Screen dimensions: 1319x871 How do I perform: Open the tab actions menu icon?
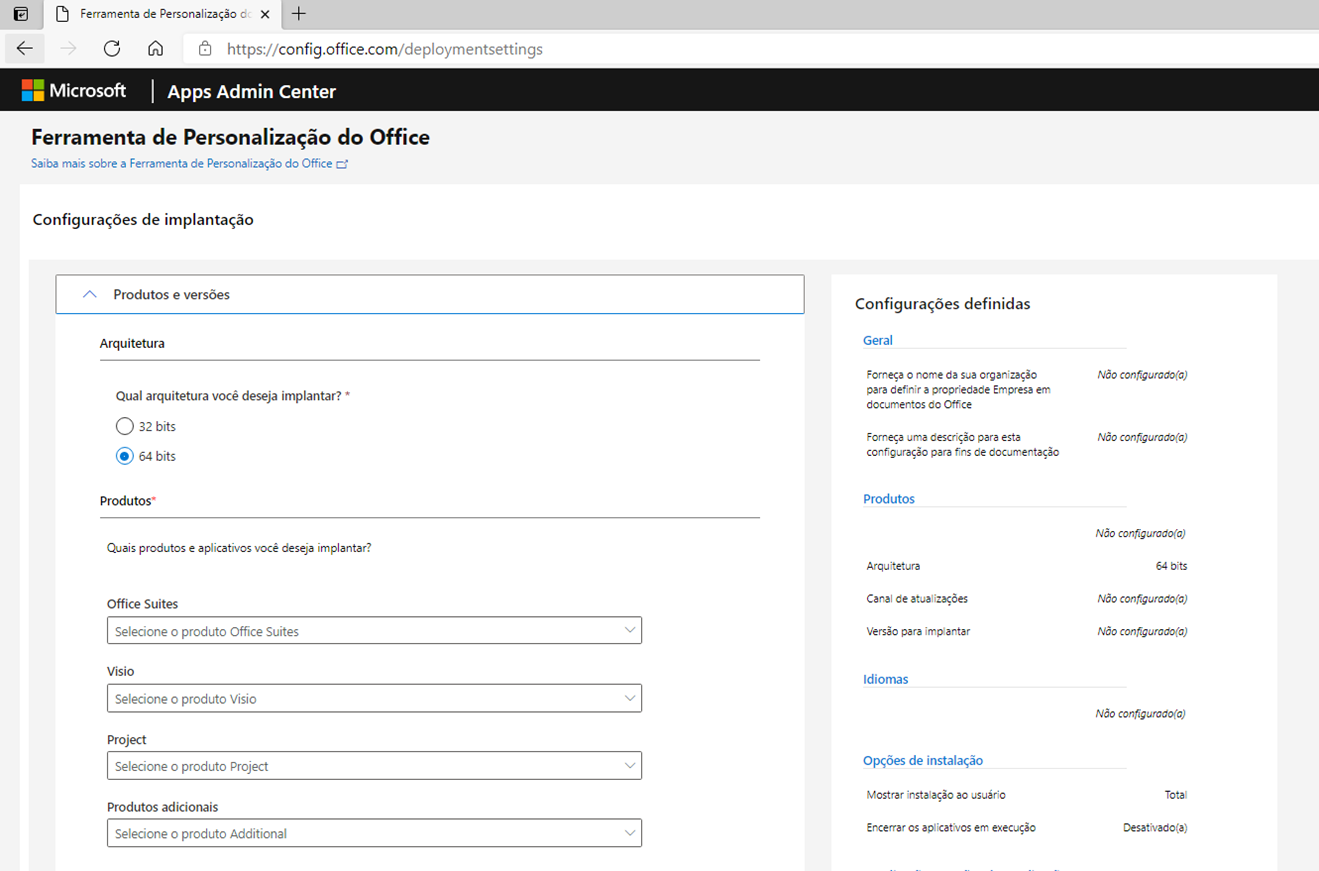20,14
